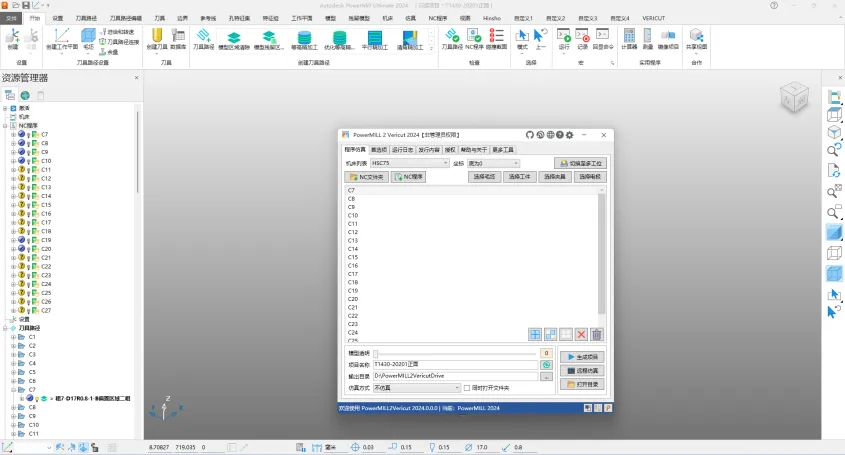Open the coordinate (坐标) dropdown in Vericut dialog
Screen dimensions: 845x455
coord(493,163)
